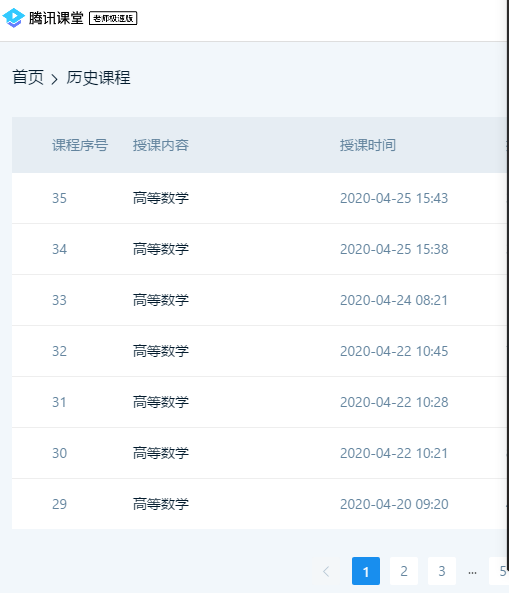
Task: Click the breadcrumb chevron separator
Action: pyautogui.click(x=54, y=79)
